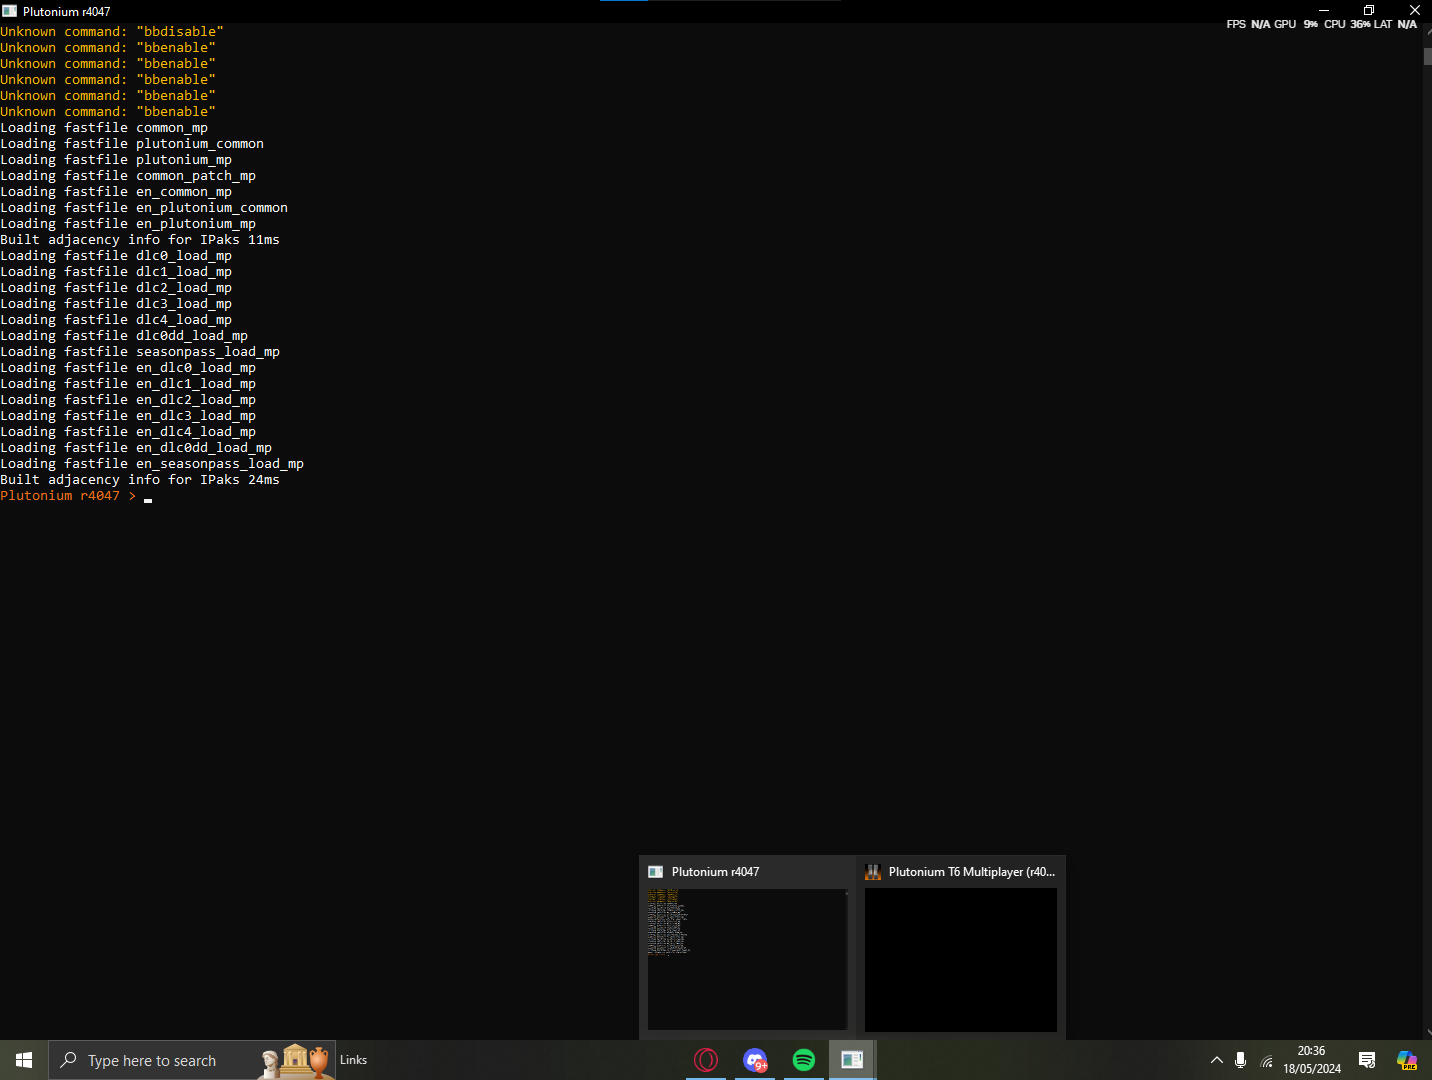The width and height of the screenshot is (1432, 1080).
Task: Click the taskbar search box
Action: tap(192, 1060)
